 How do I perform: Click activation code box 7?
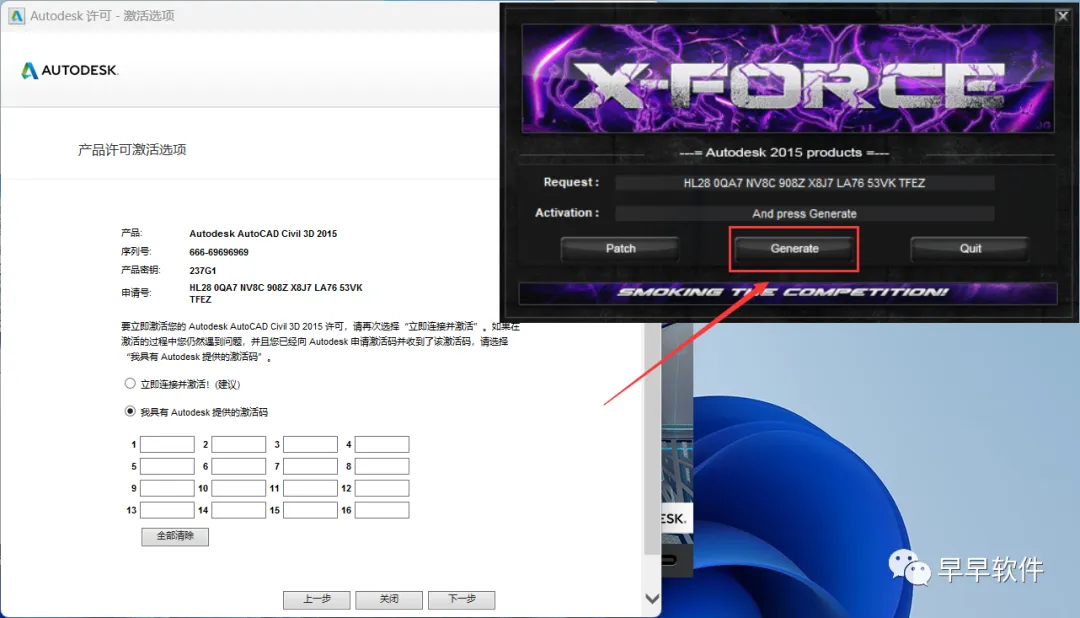(311, 466)
